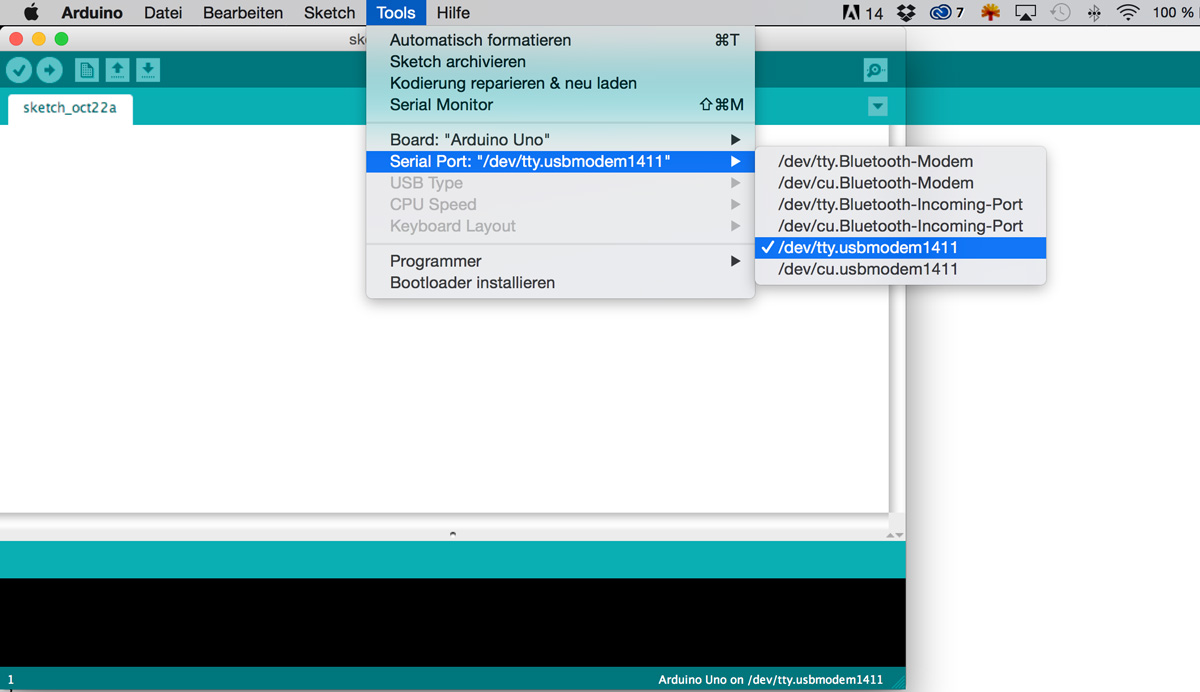Select checked /dev/tty.usbmodem1411 port
This screenshot has width=1200, height=692.
(900, 248)
